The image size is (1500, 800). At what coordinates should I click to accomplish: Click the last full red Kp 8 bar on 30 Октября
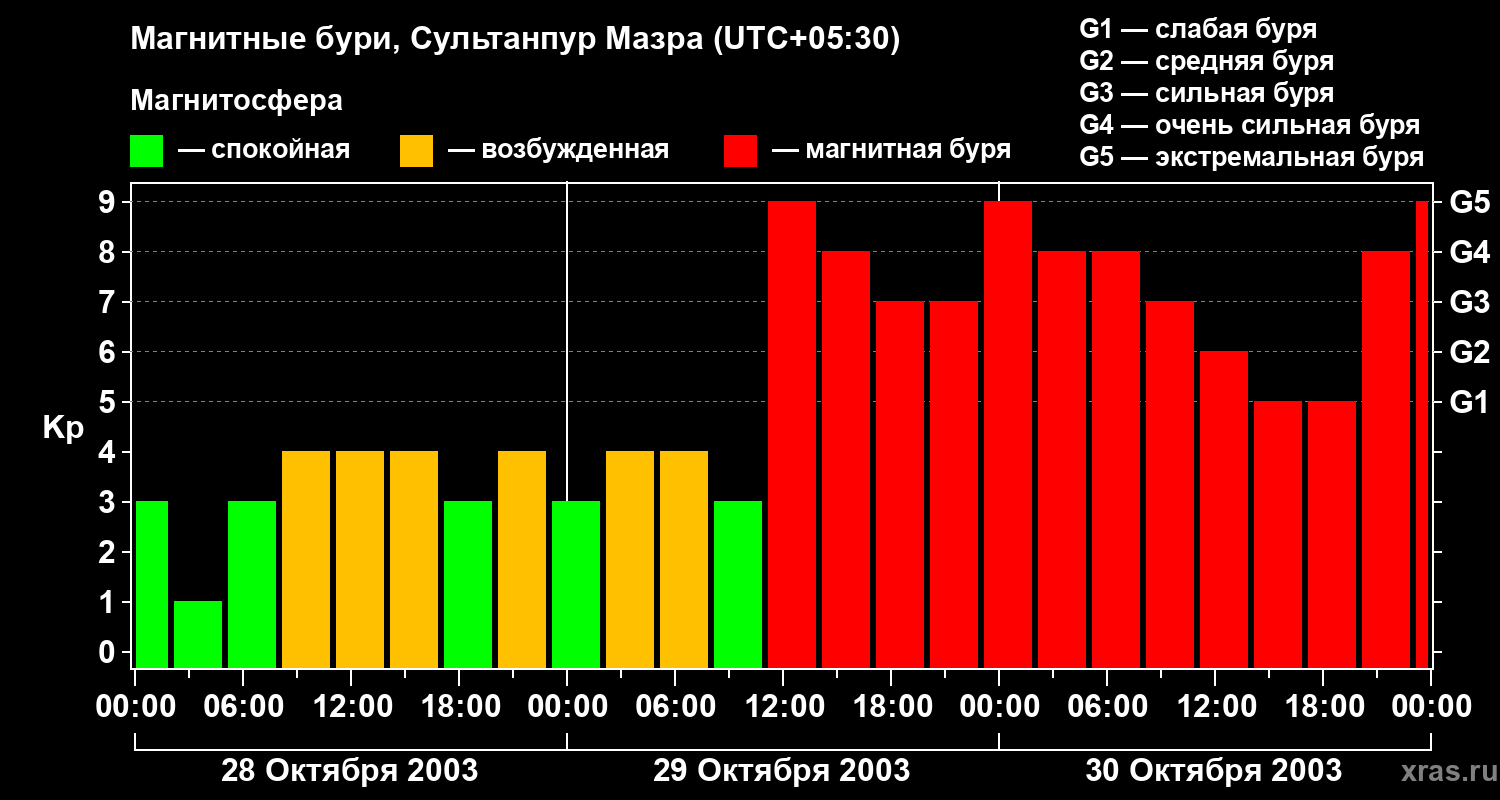(1386, 459)
